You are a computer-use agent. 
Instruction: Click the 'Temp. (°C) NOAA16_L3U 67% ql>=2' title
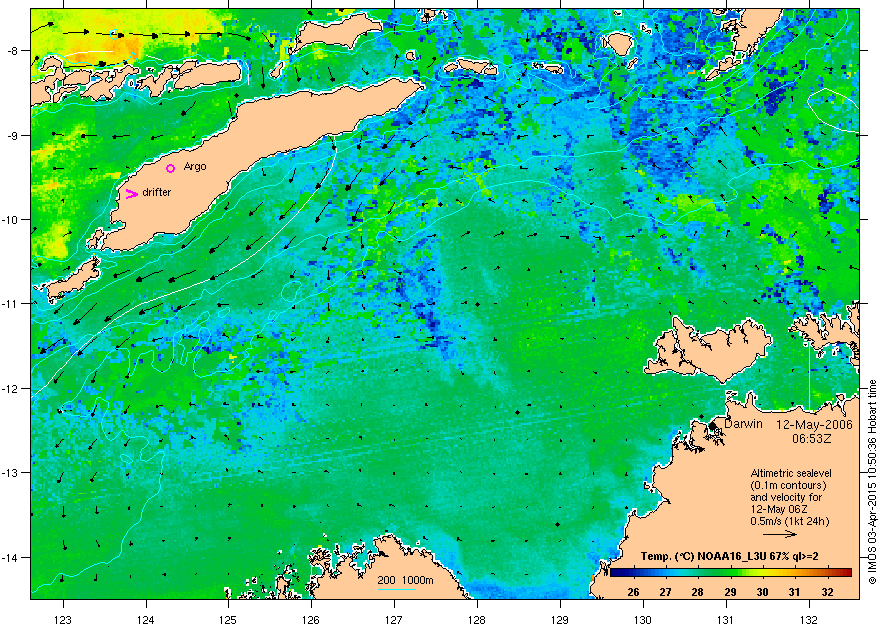[x=730, y=557]
